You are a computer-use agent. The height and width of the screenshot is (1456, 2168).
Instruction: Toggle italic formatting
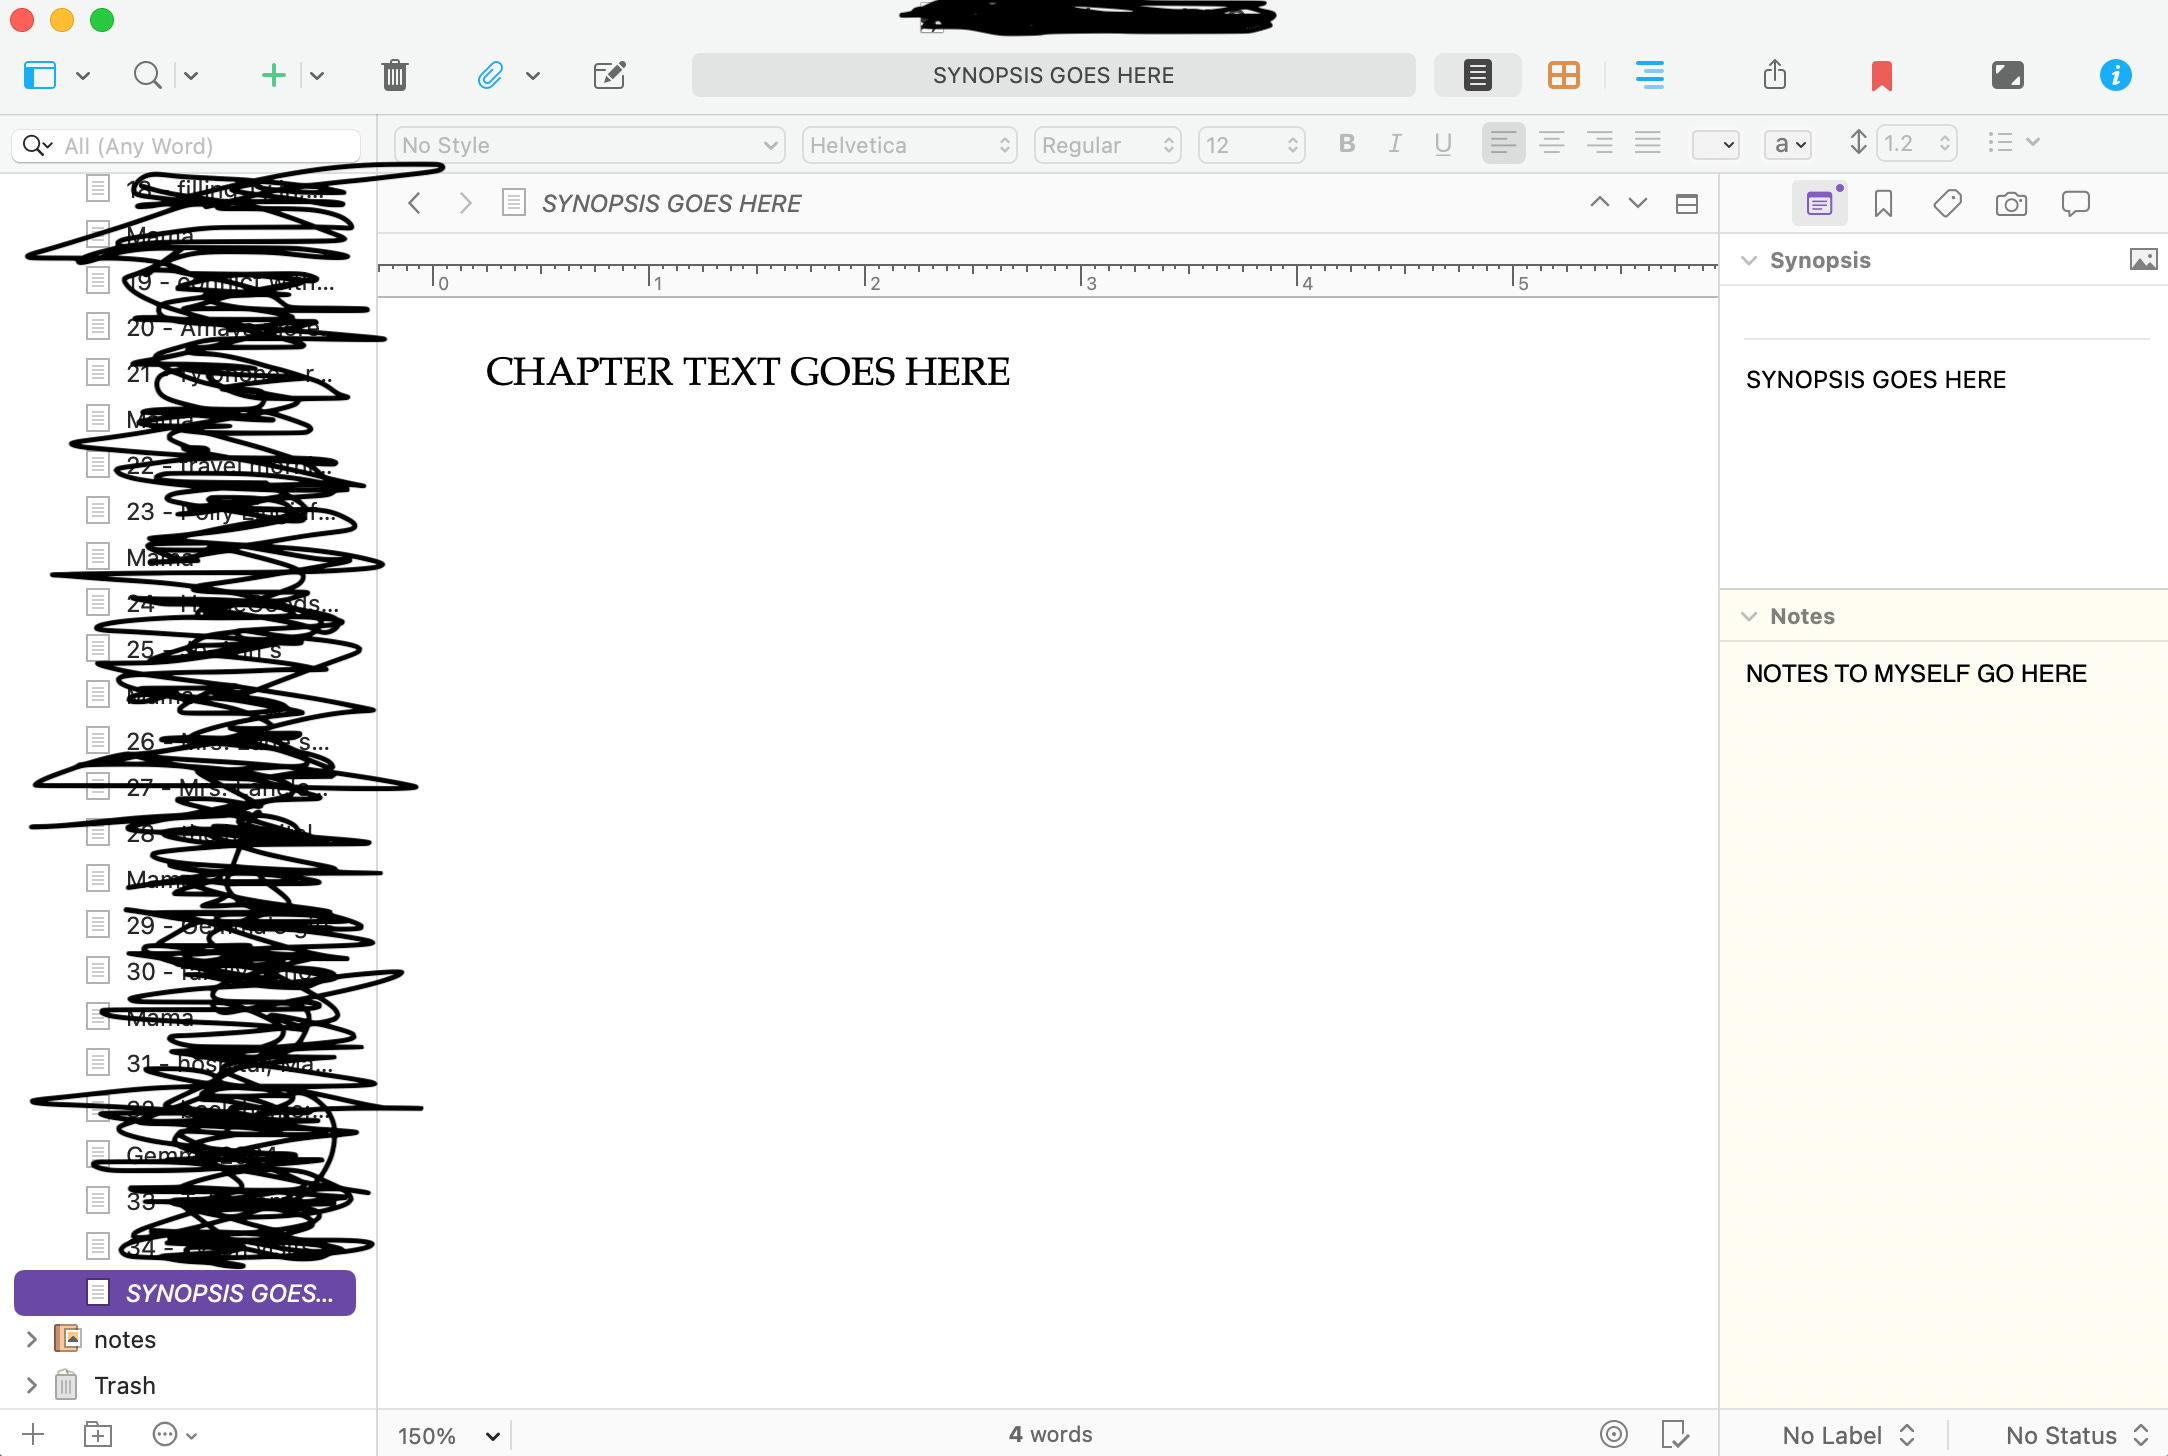1395,144
